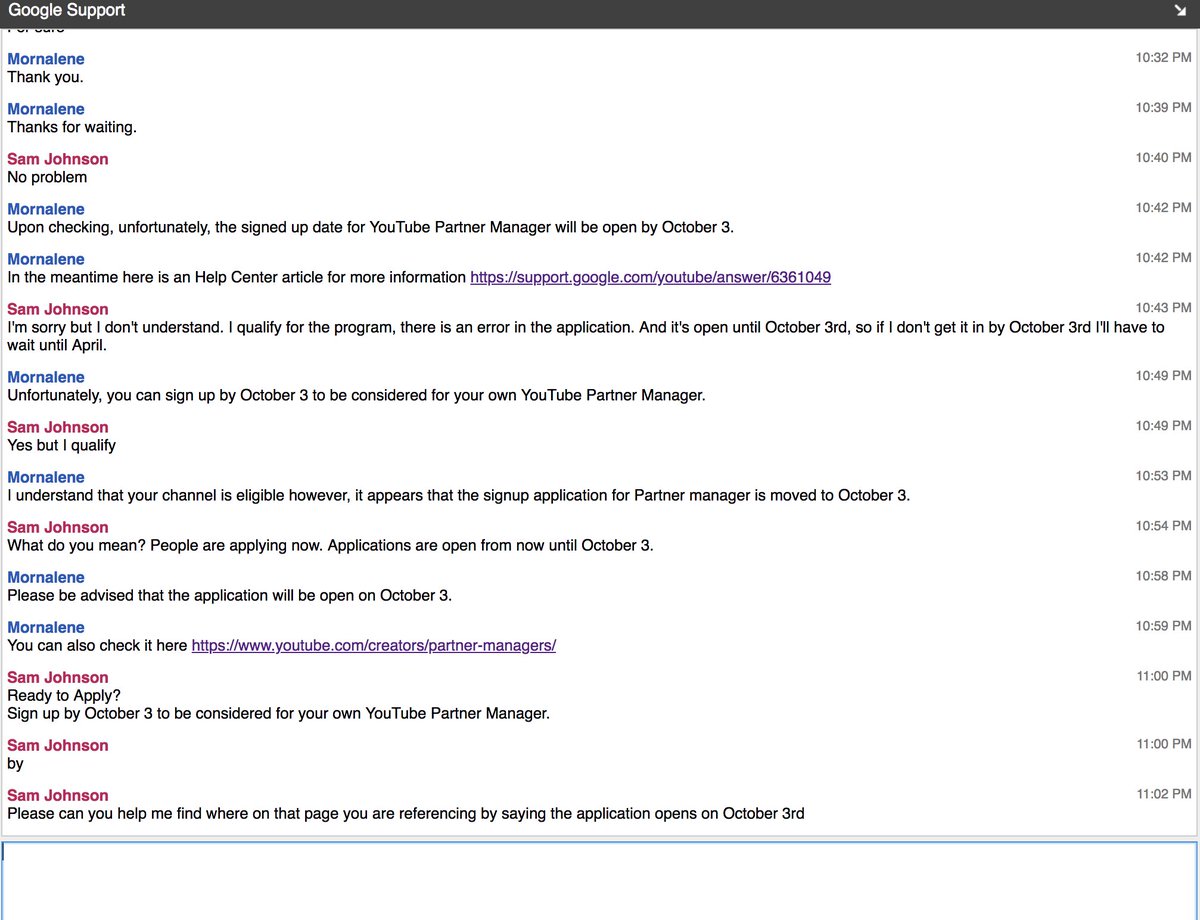Click the one-word message 'by'
The height and width of the screenshot is (920, 1200).
click(x=15, y=763)
